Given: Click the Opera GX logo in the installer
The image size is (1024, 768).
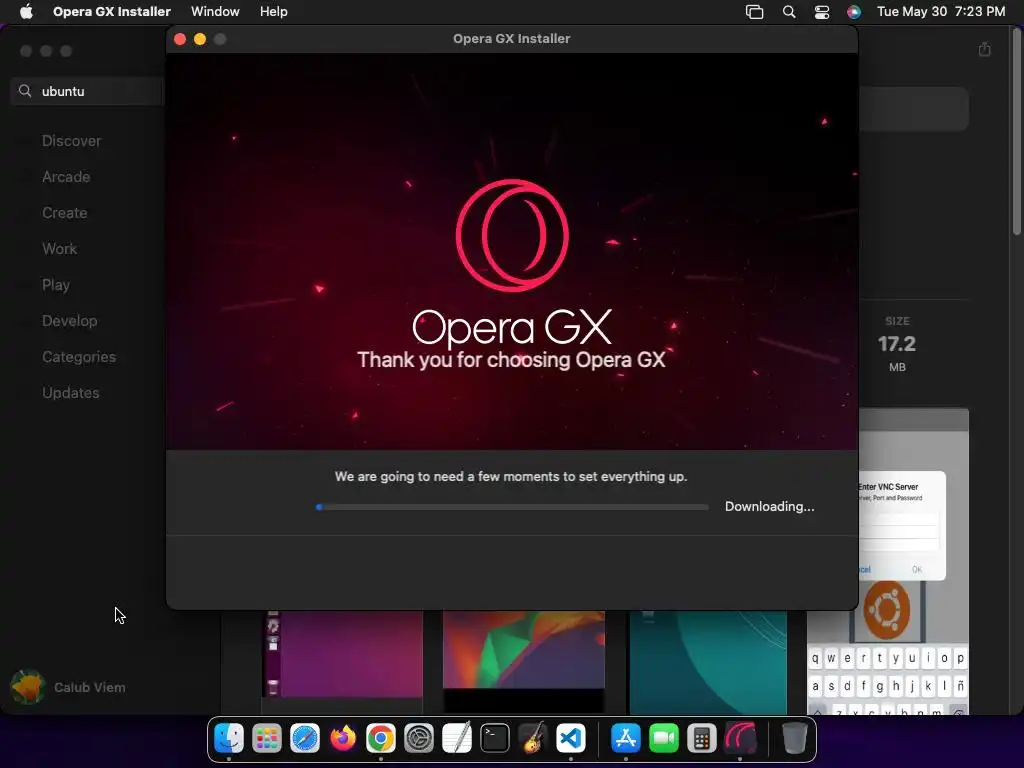Looking at the screenshot, I should point(512,235).
